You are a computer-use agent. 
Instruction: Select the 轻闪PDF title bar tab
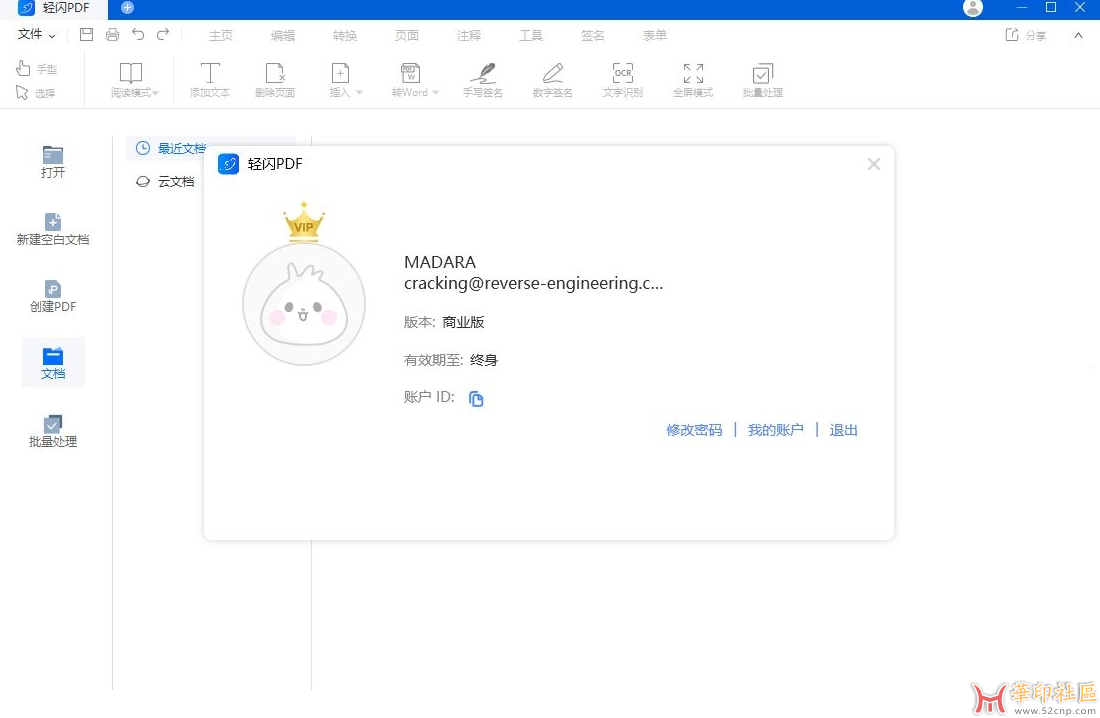click(x=54, y=8)
